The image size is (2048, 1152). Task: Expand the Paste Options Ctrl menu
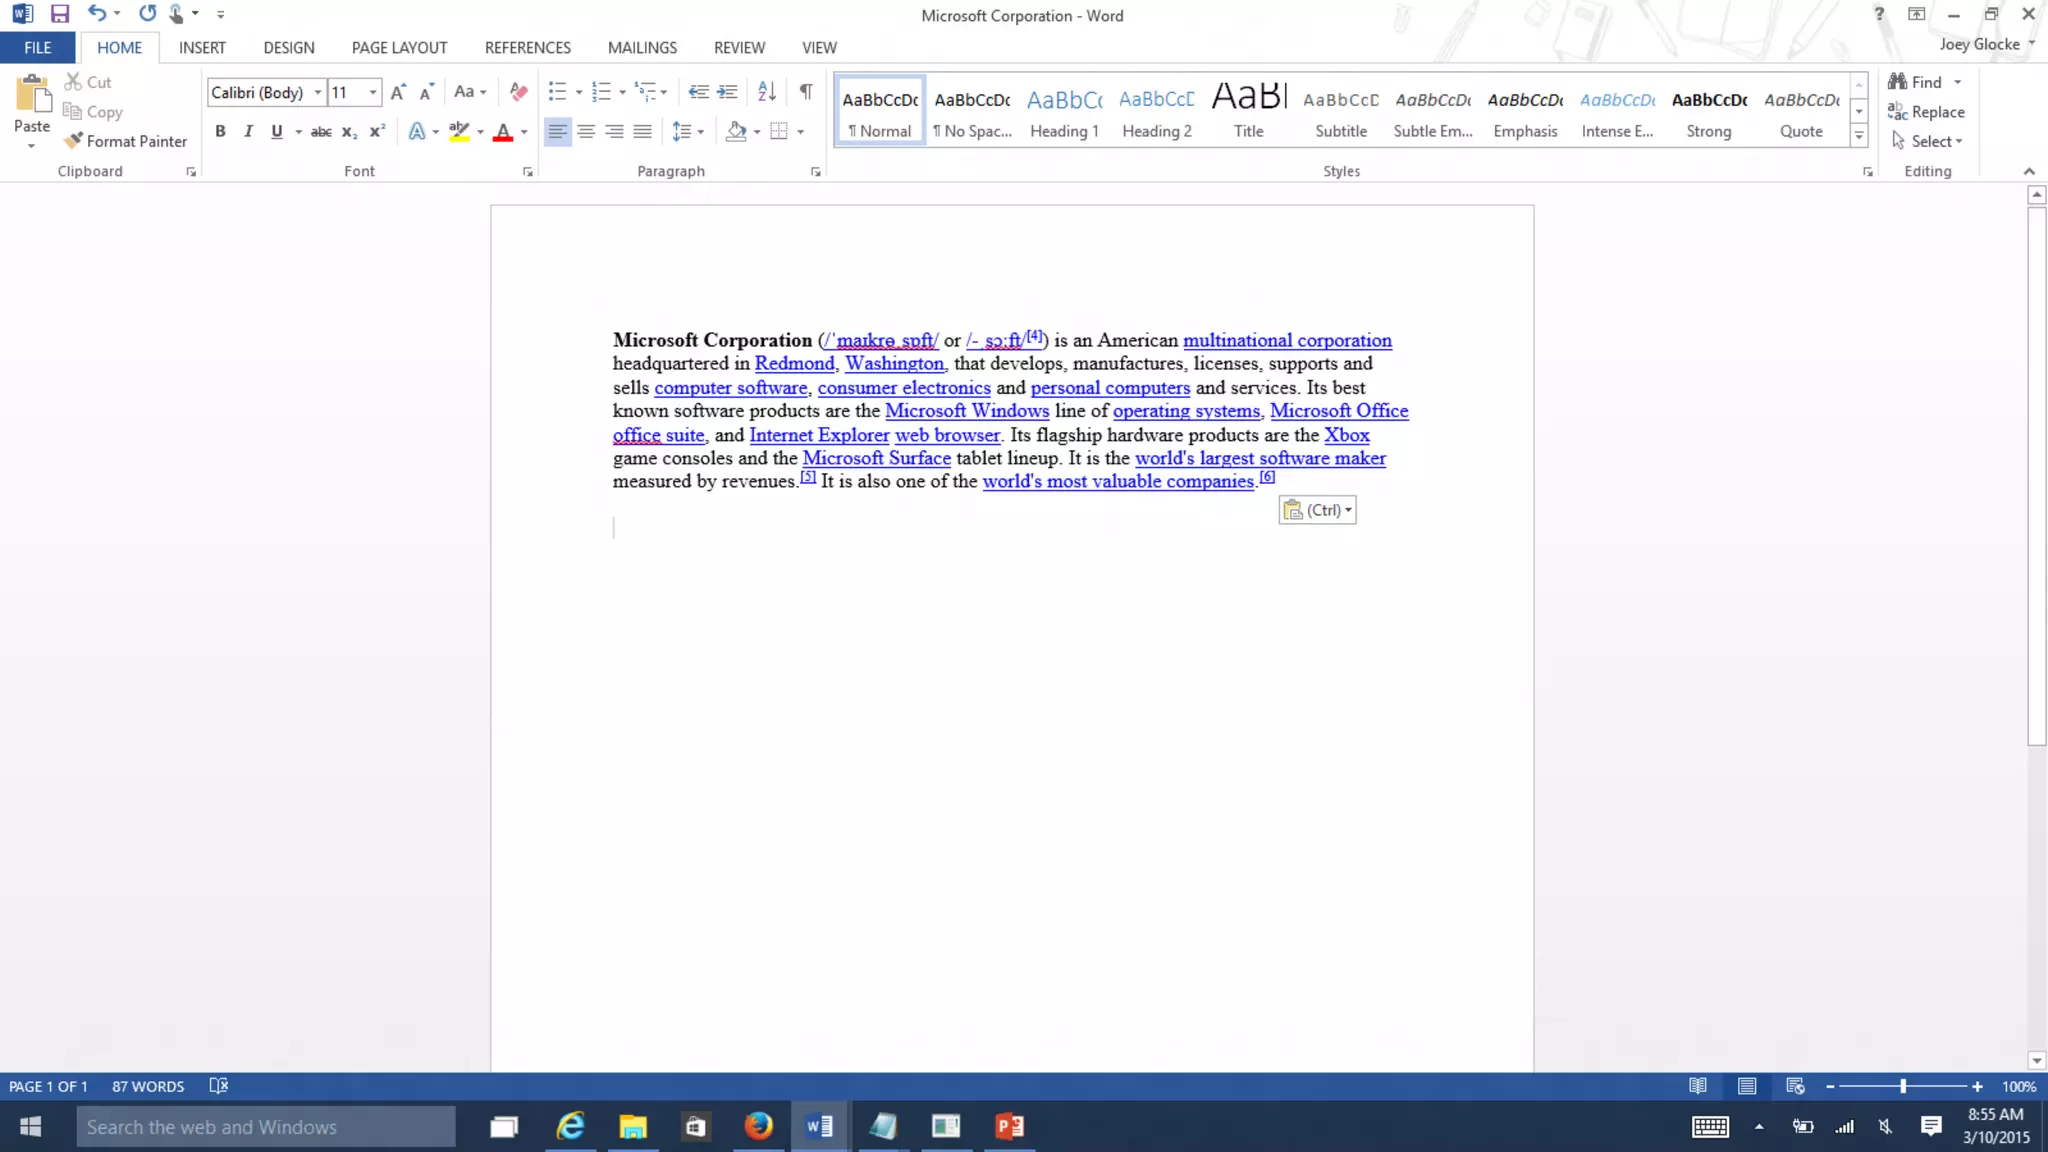click(x=1317, y=510)
